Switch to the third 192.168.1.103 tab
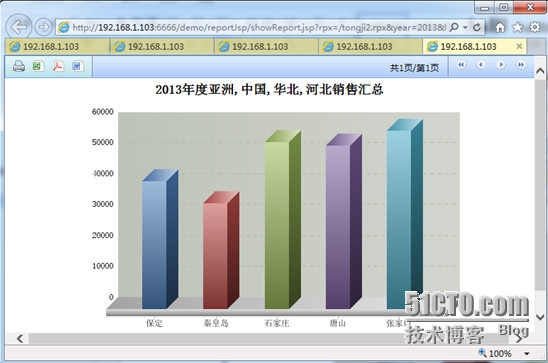This screenshot has height=363, width=548. click(x=266, y=46)
